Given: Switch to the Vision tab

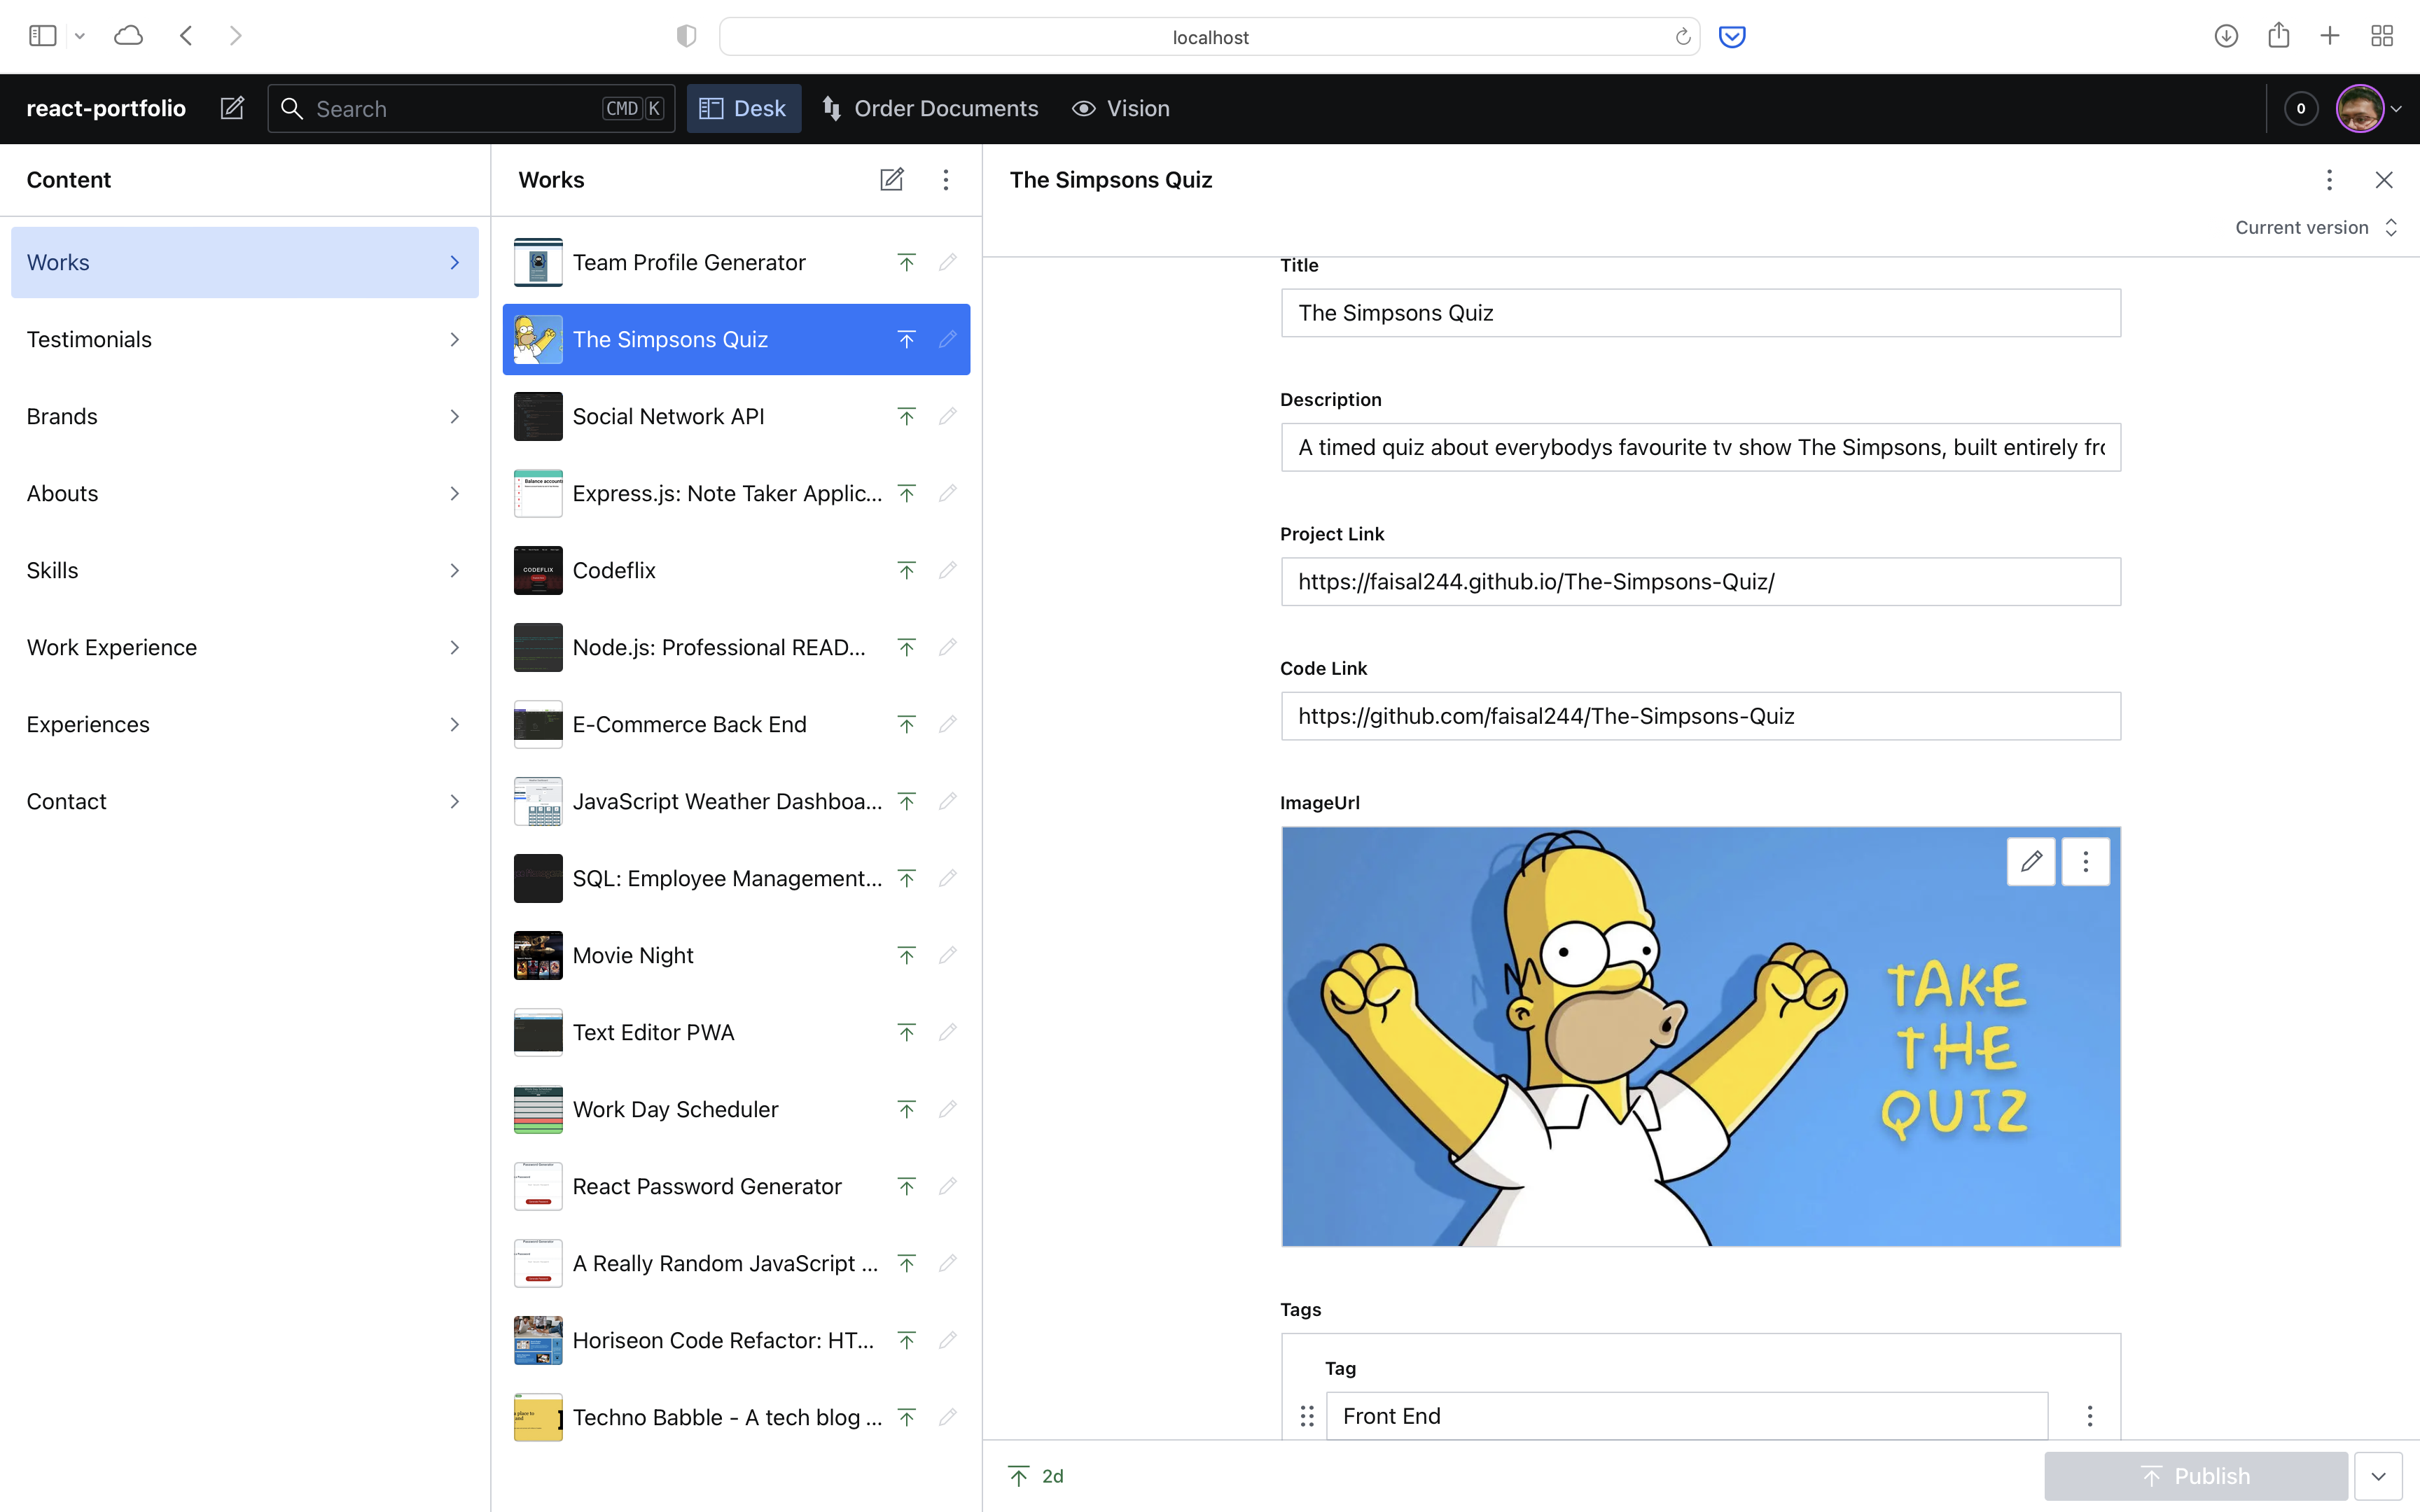Looking at the screenshot, I should tap(1121, 108).
